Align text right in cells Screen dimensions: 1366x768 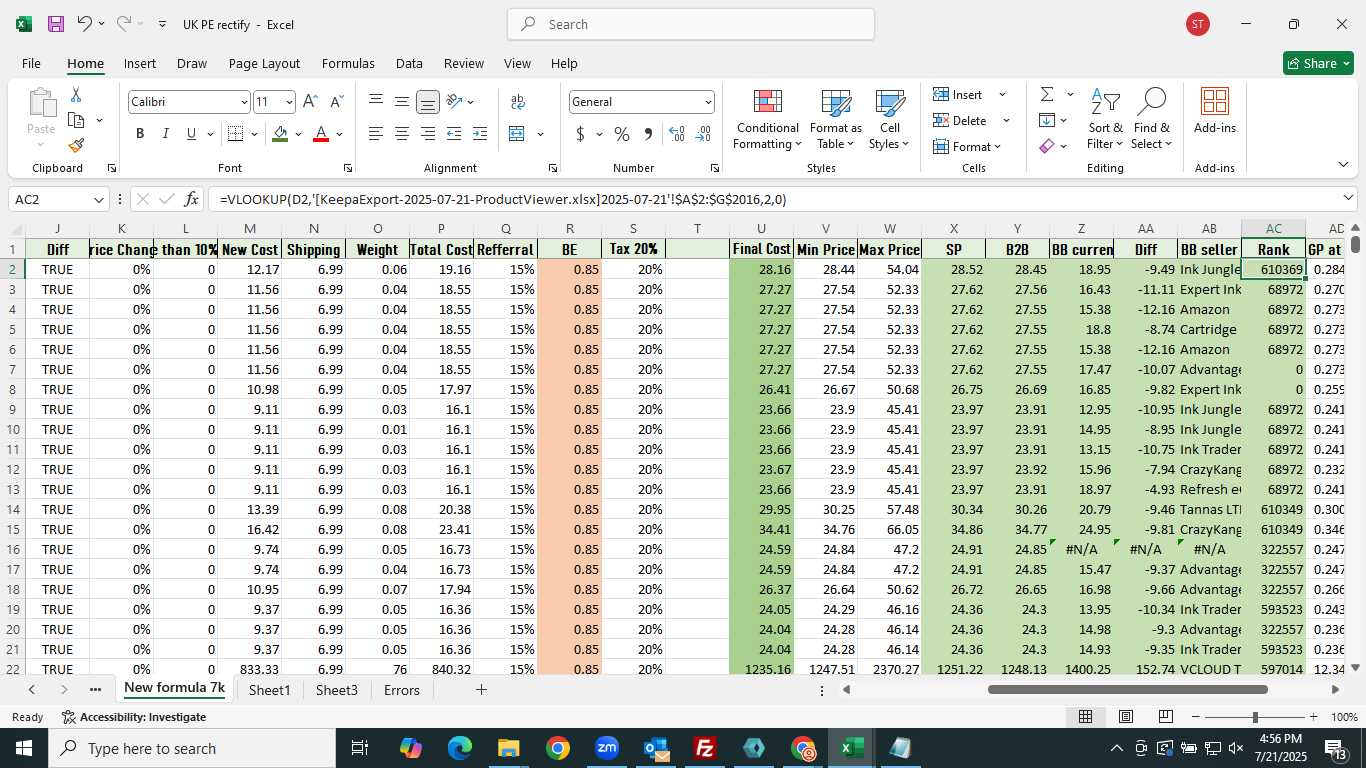[428, 134]
